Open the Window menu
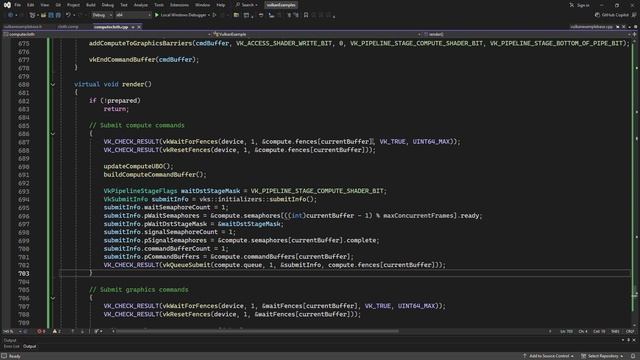 (x=202, y=5)
